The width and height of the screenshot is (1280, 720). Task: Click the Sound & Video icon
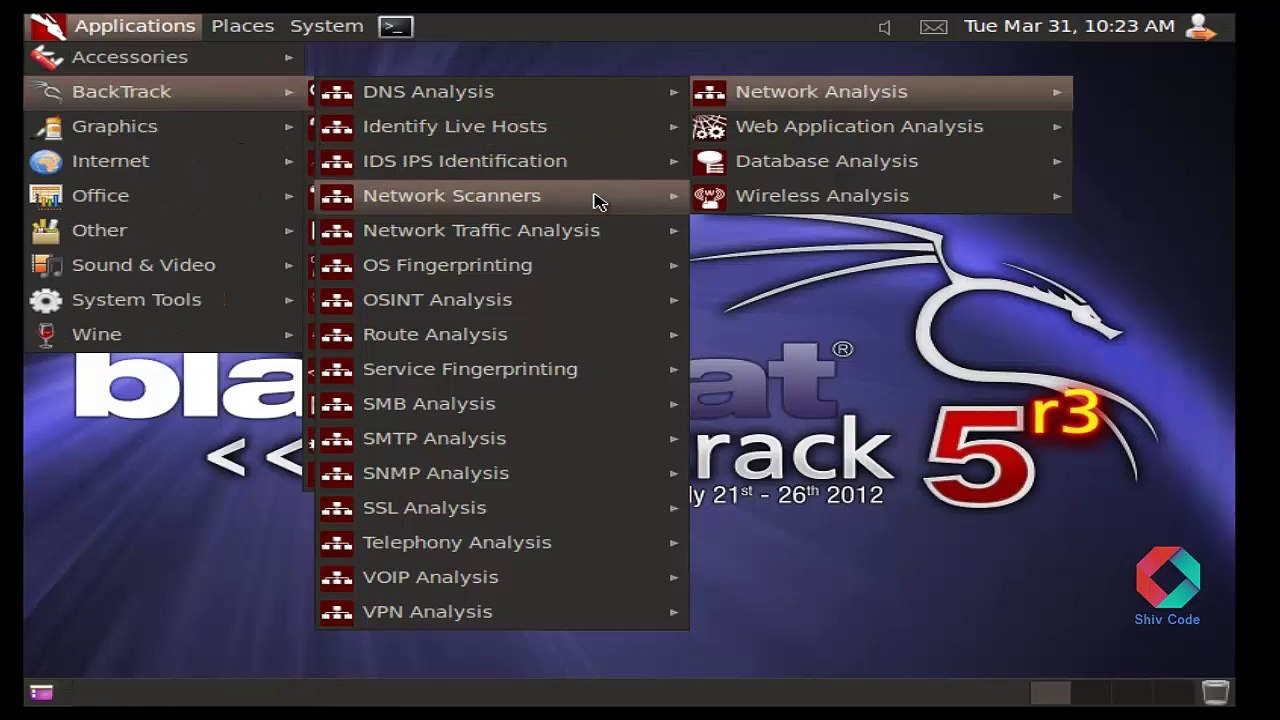[46, 265]
